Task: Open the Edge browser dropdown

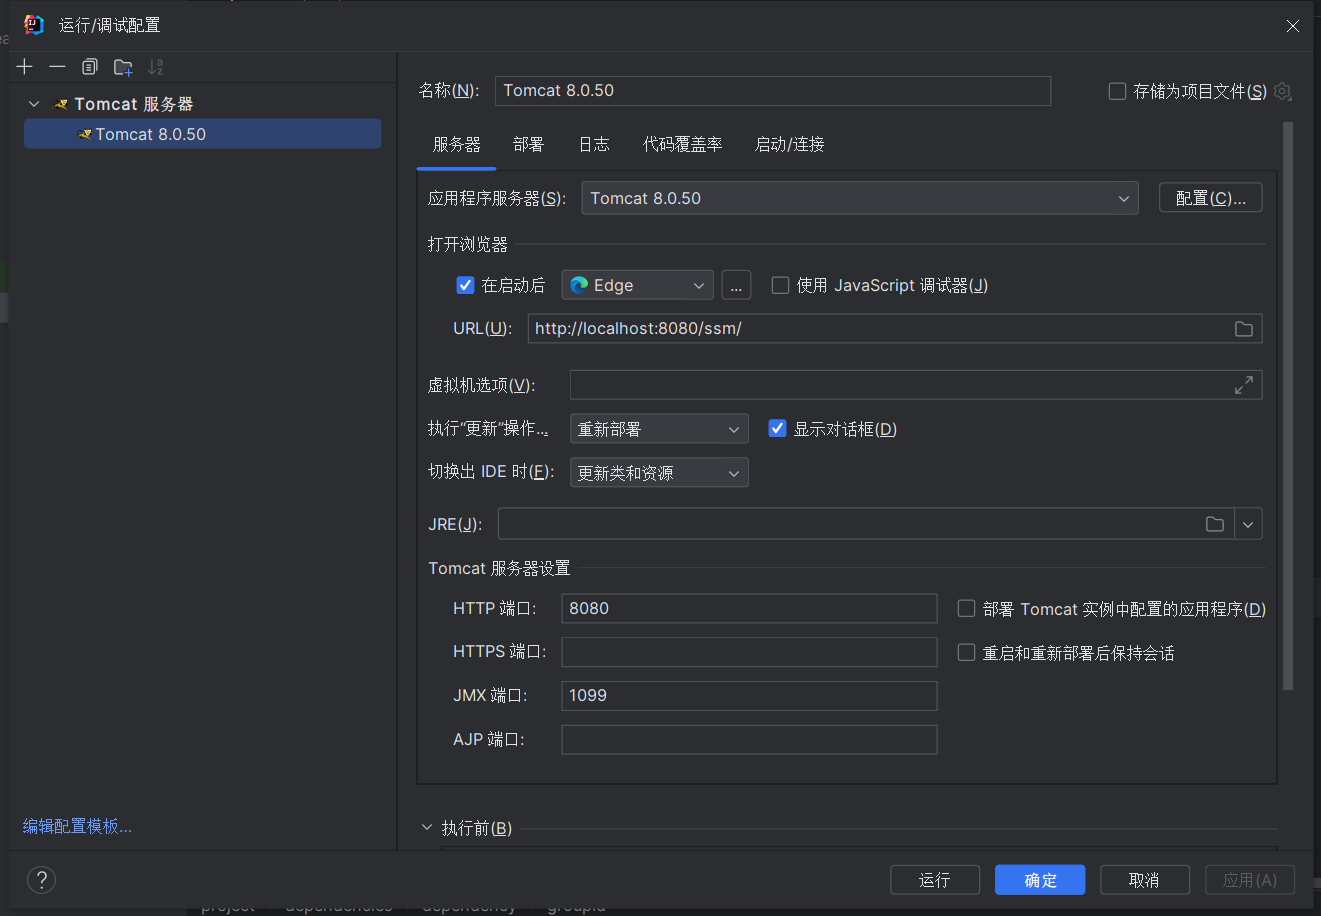Action: coord(637,285)
